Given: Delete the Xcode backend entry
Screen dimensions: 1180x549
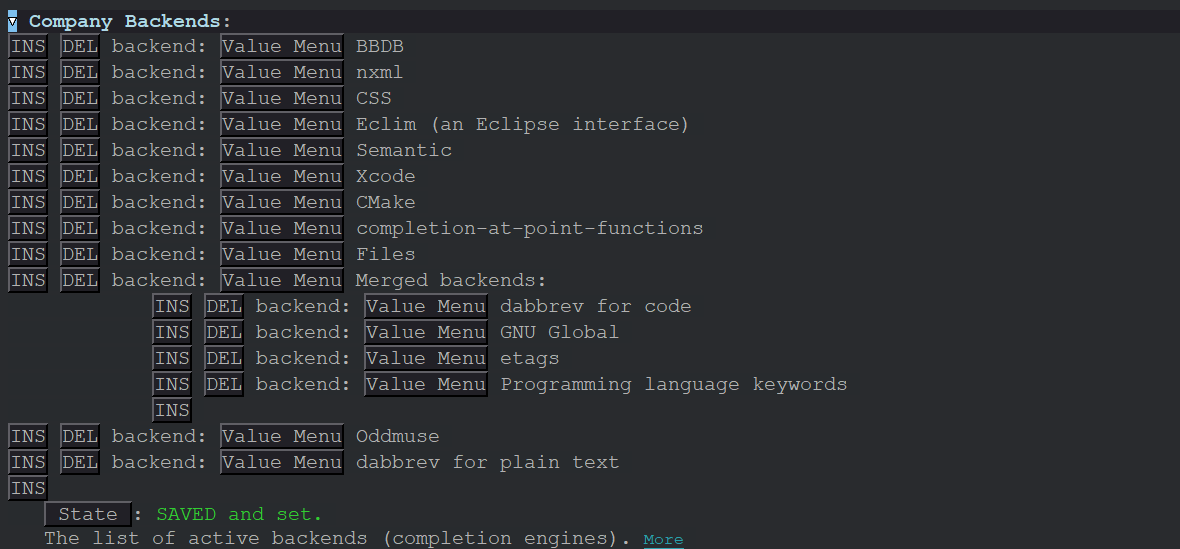Looking at the screenshot, I should coord(80,177).
